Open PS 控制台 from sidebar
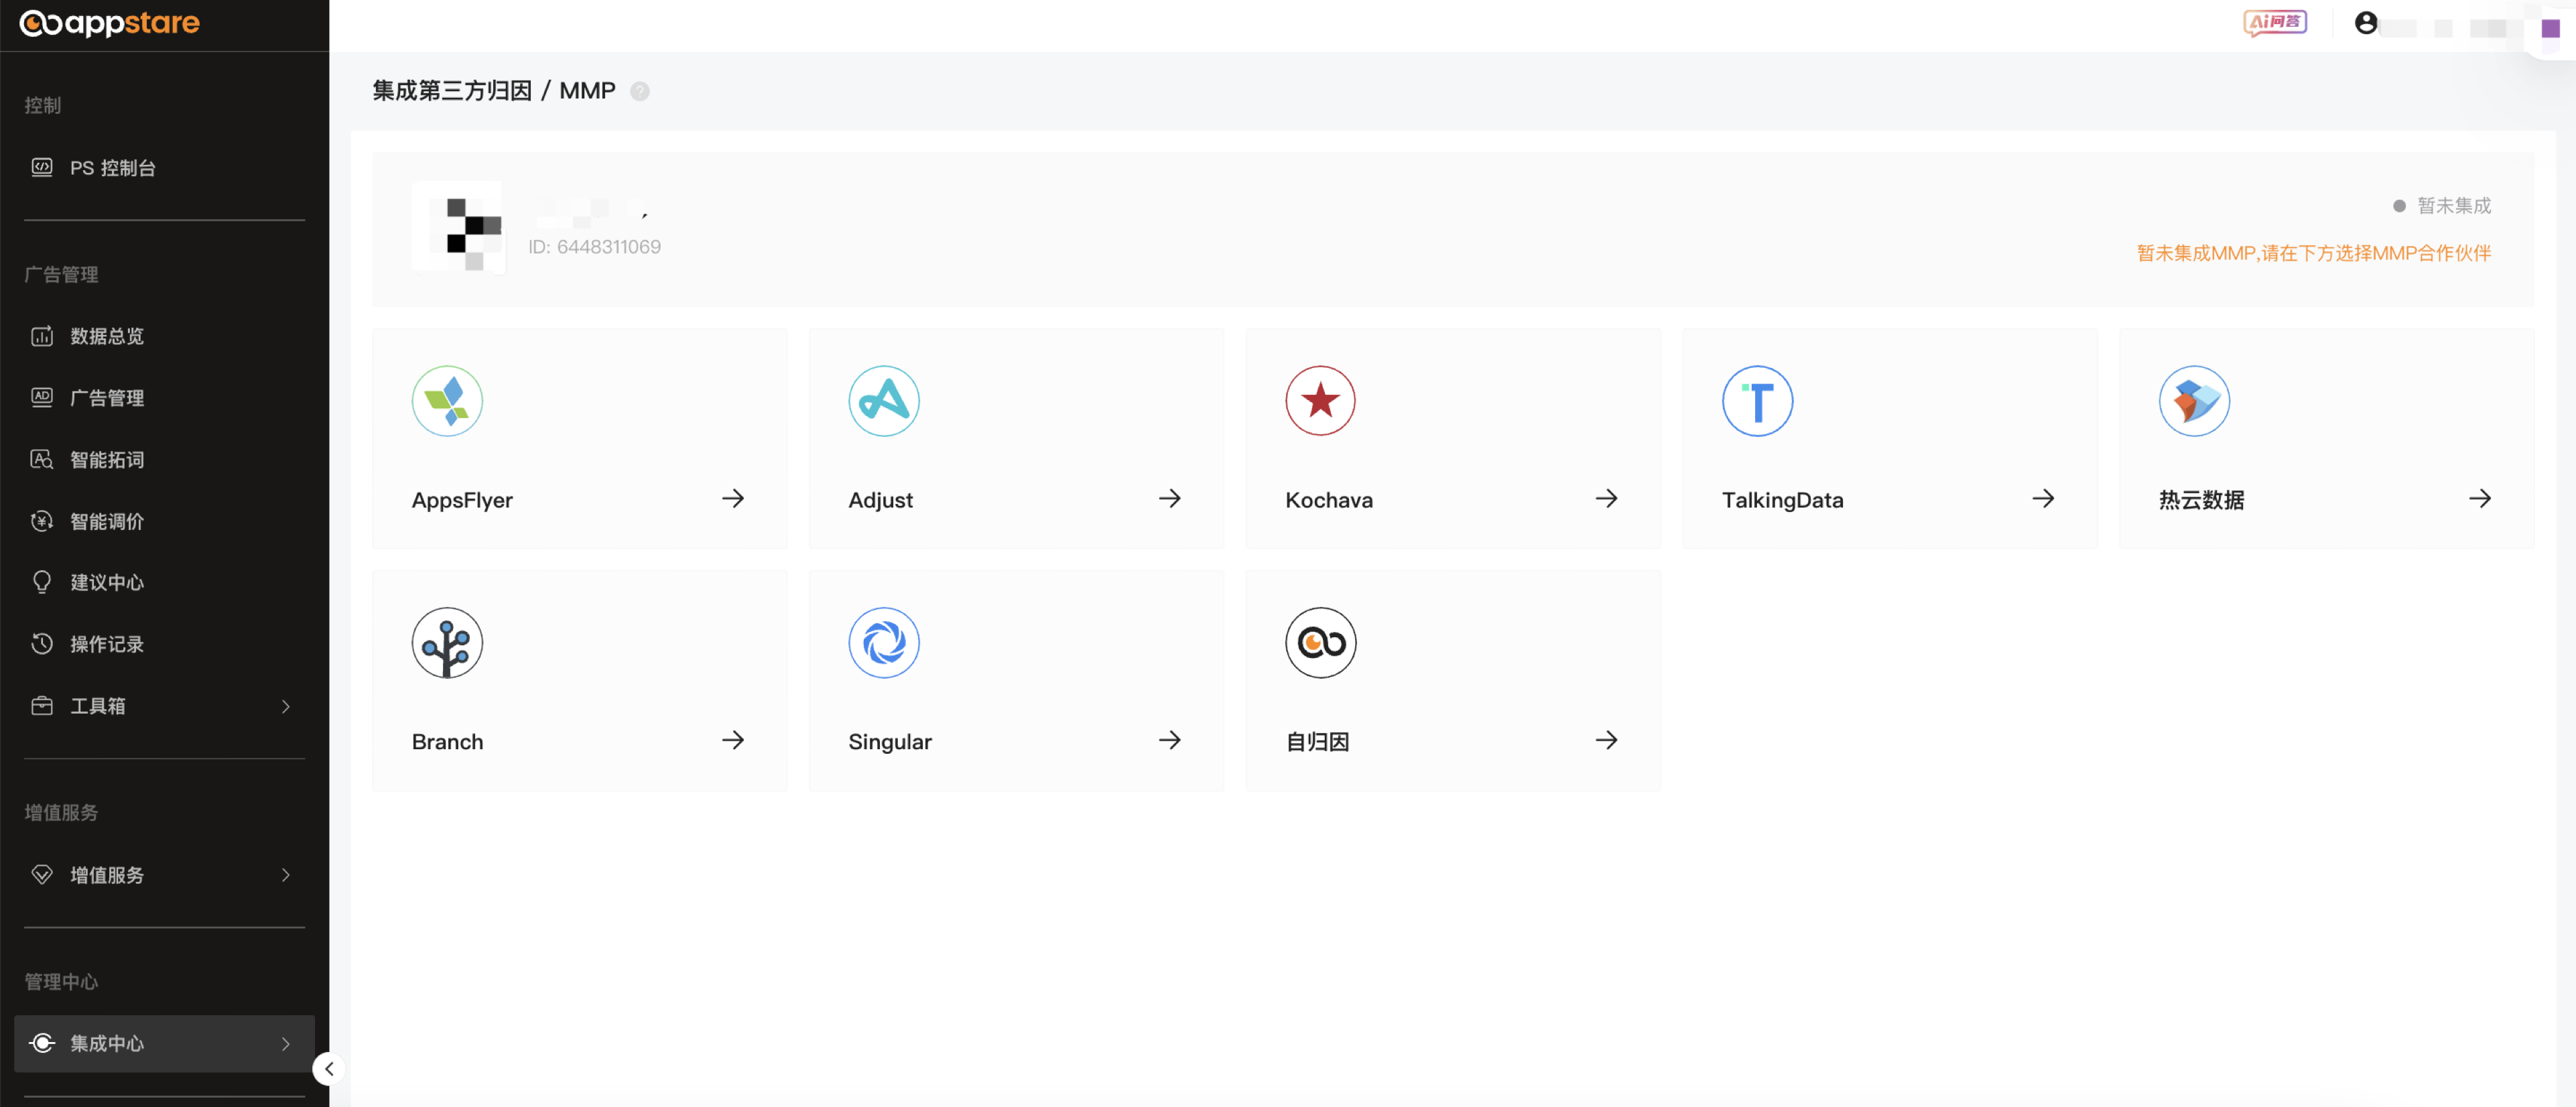The height and width of the screenshot is (1107, 2576). point(112,168)
